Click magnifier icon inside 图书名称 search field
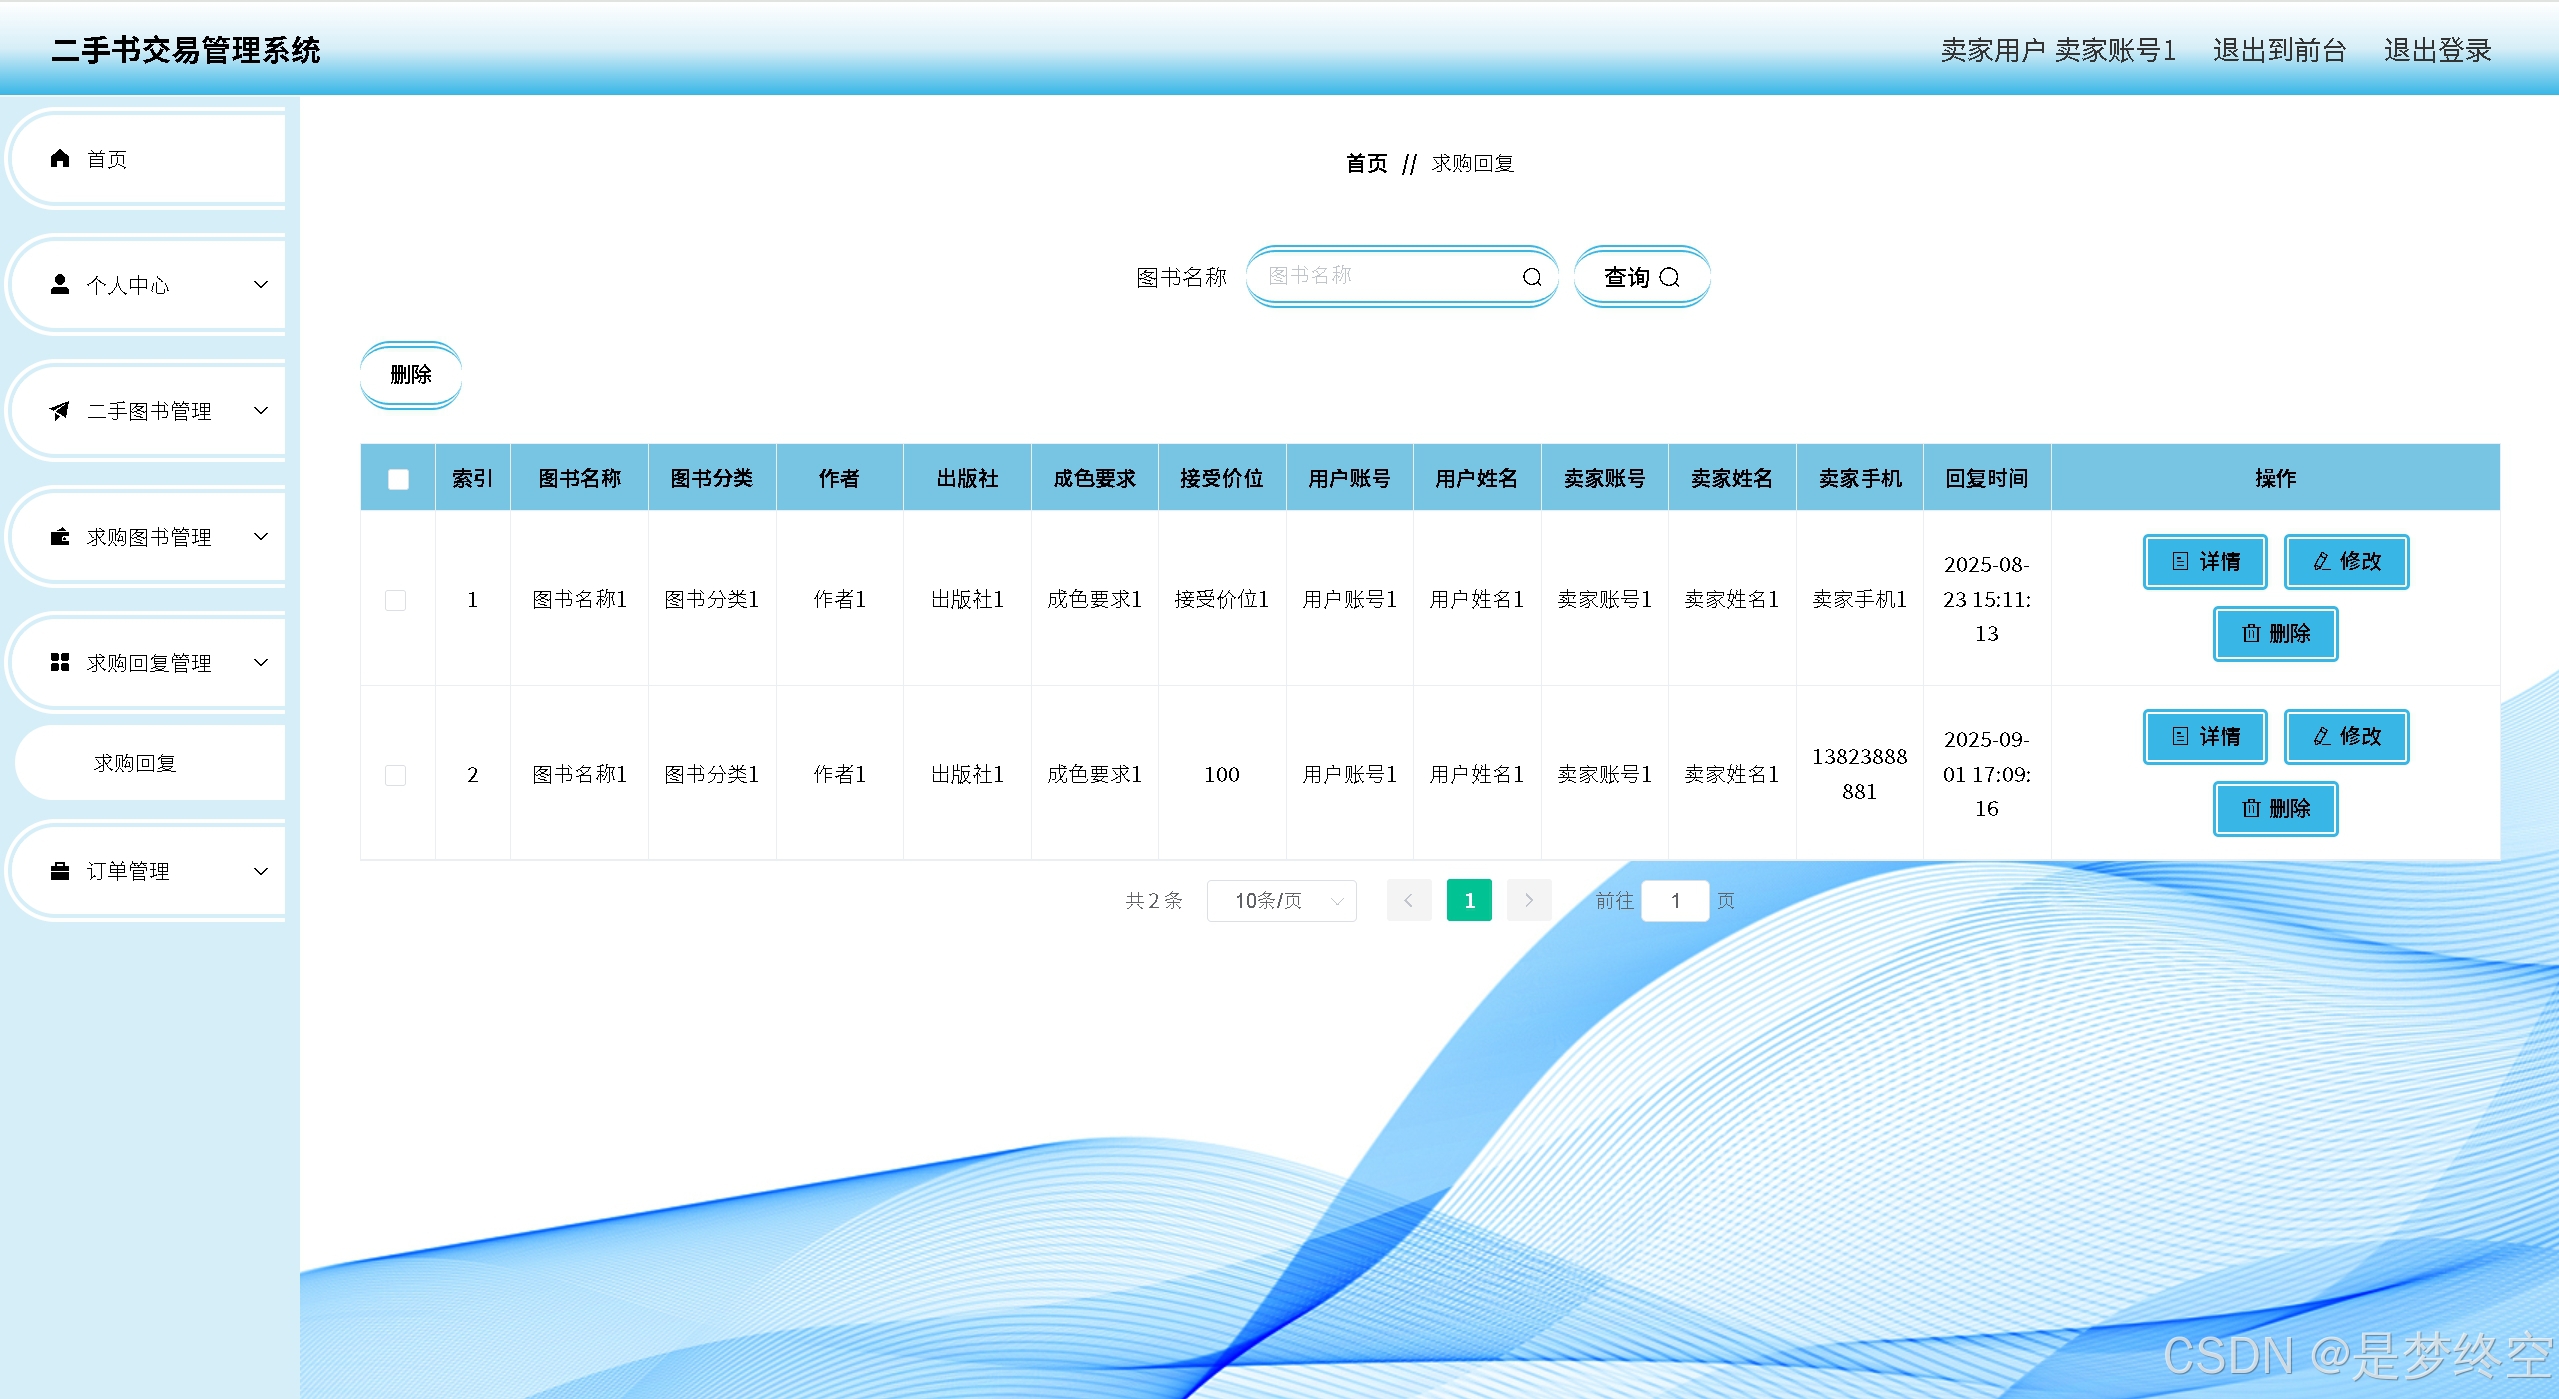2559x1399 pixels. (x=1531, y=277)
